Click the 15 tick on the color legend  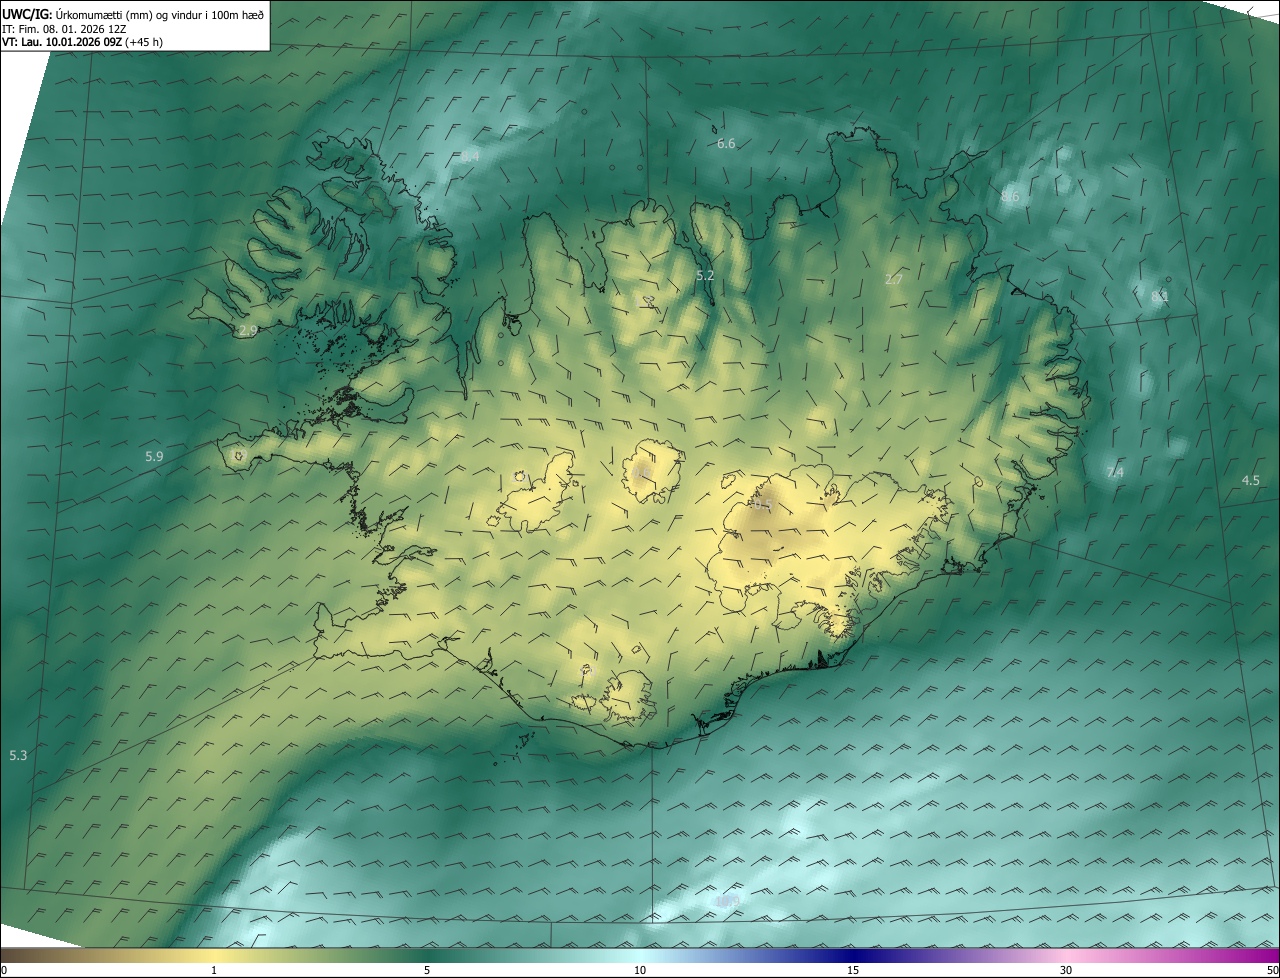coord(853,970)
